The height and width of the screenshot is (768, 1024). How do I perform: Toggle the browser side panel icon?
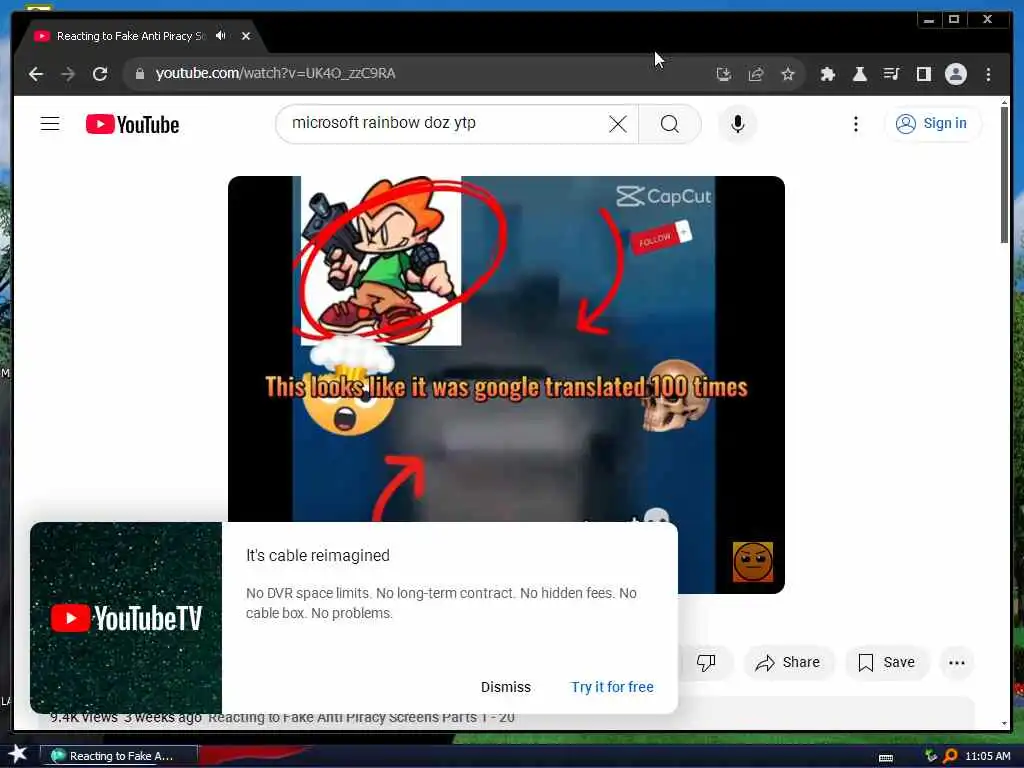pyautogui.click(x=923, y=74)
